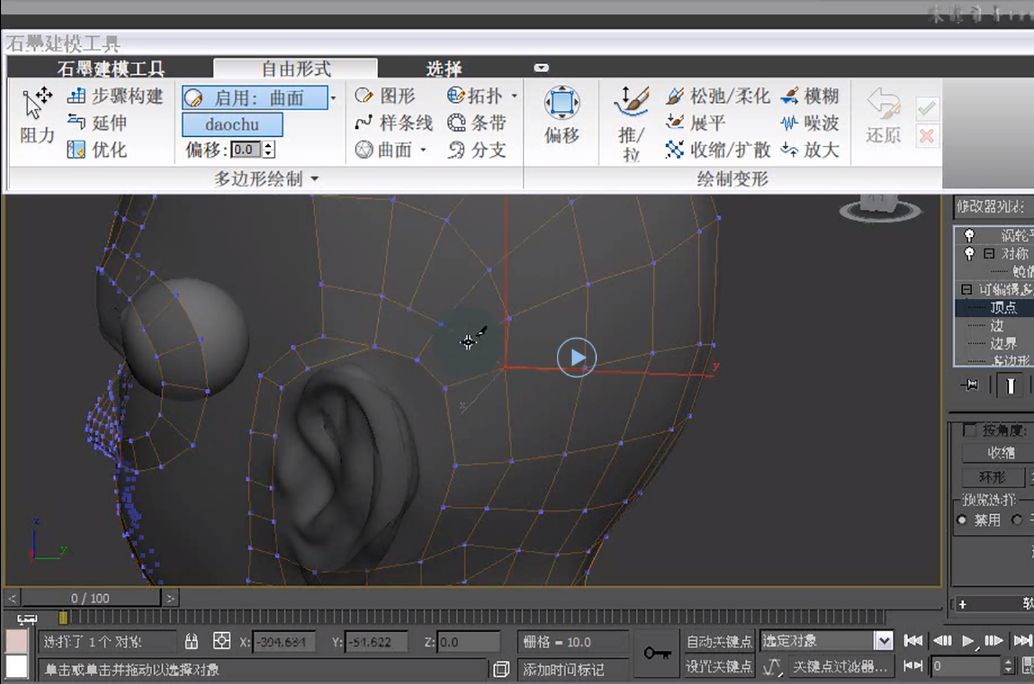Select the 分支 branches tool
Image resolution: width=1034 pixels, height=684 pixels.
477,150
